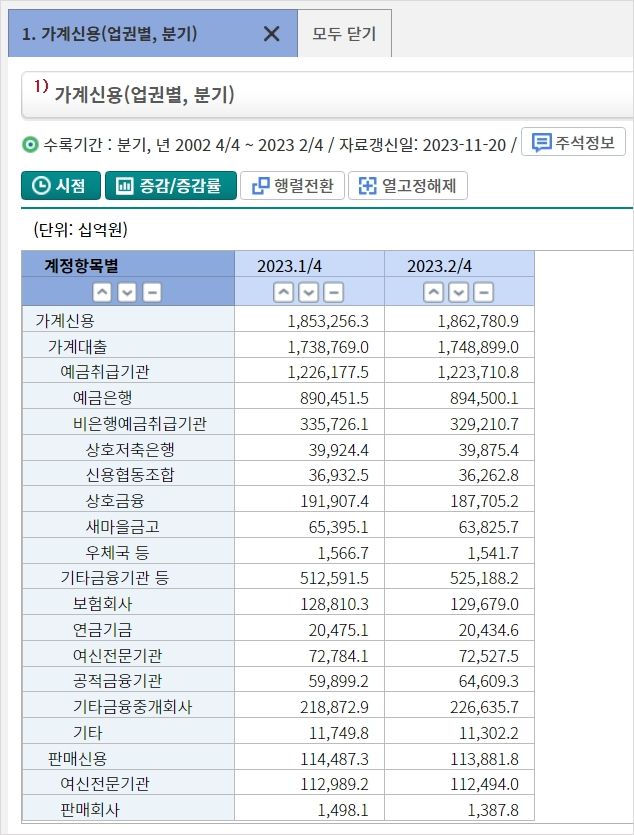
Task: Select the 가계대출 row label
Action: point(78,347)
